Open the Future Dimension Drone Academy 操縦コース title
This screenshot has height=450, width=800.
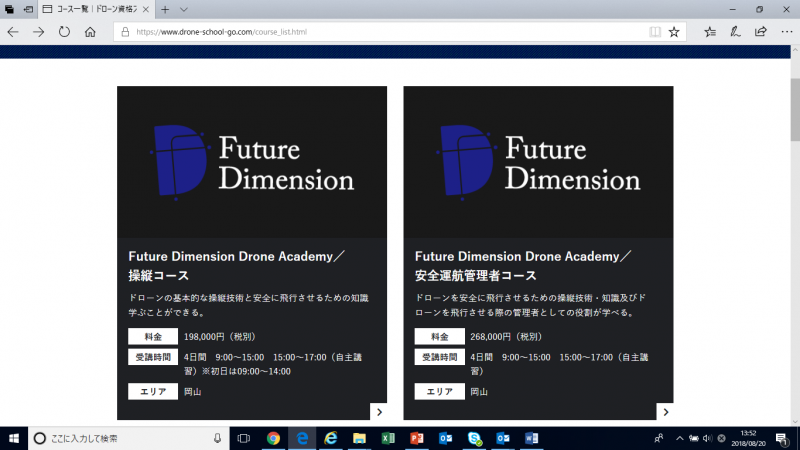click(x=237, y=266)
